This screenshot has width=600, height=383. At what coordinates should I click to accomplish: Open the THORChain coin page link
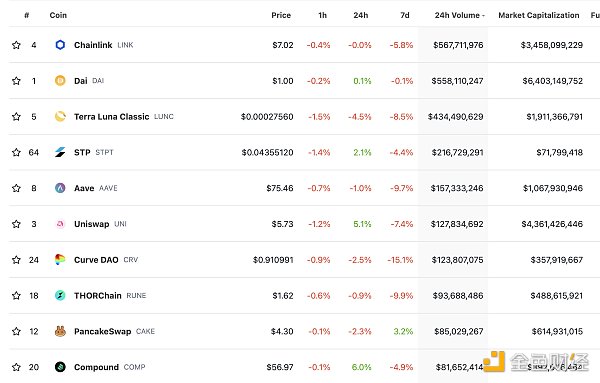click(x=98, y=295)
